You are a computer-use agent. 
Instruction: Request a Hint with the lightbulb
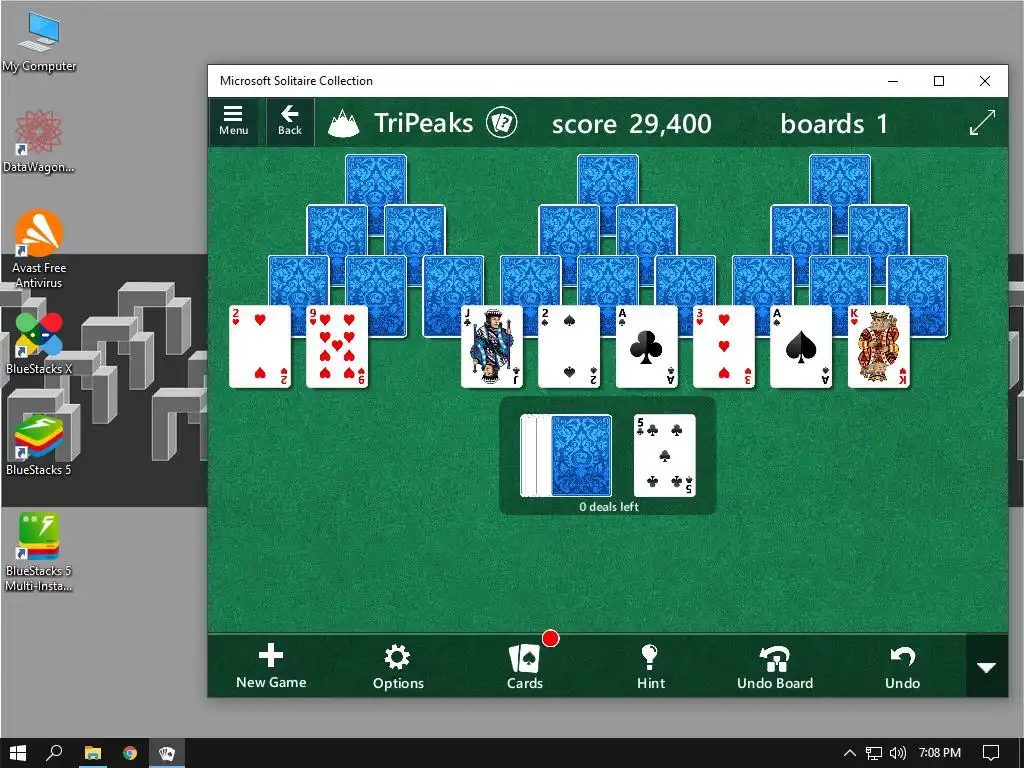pos(650,667)
